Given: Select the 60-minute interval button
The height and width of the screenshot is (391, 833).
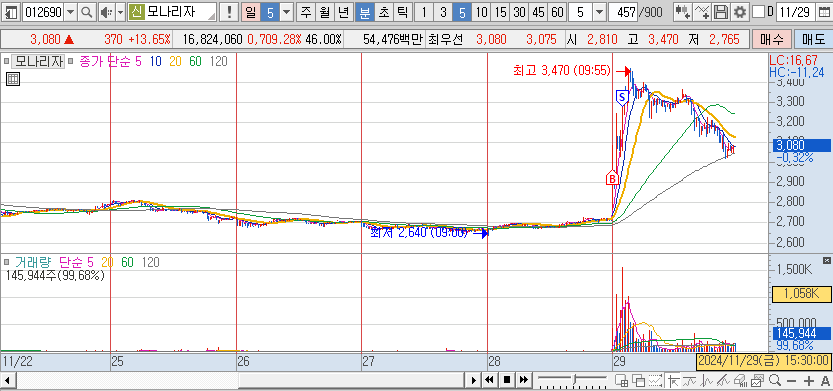Looking at the screenshot, I should click(557, 12).
